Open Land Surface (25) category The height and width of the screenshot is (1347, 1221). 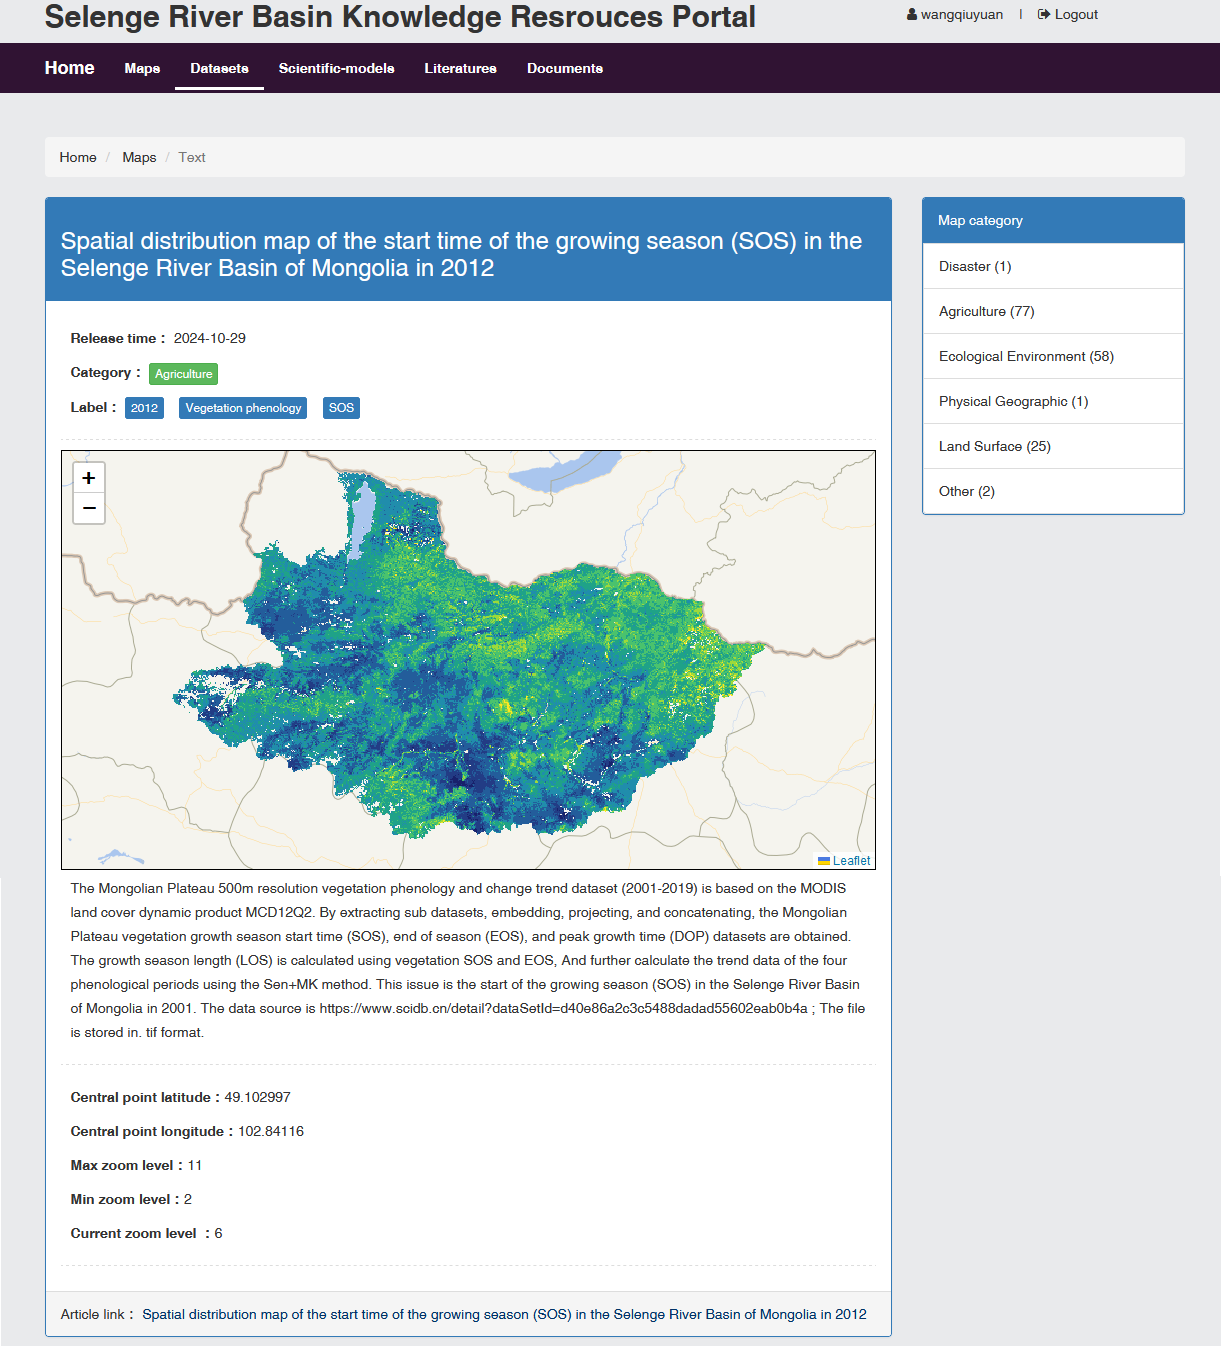(x=1053, y=446)
